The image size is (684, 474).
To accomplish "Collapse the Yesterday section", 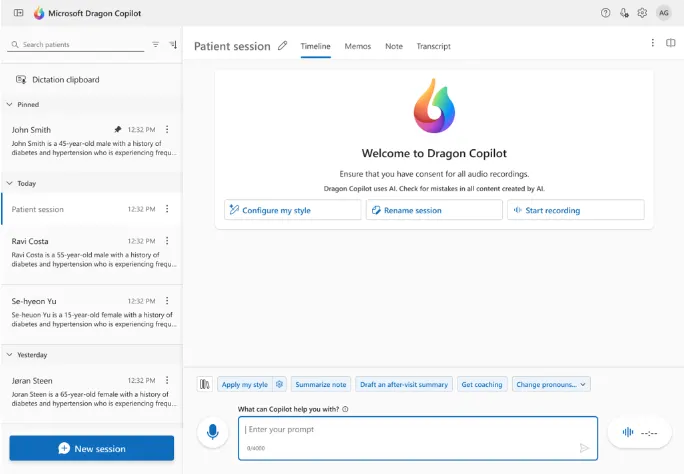I will tap(10, 355).
